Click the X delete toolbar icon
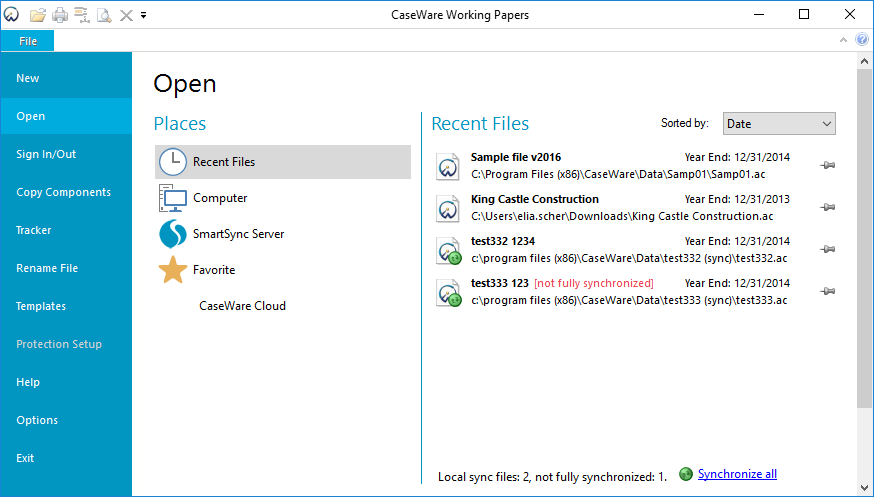The width and height of the screenshot is (874, 497). (127, 15)
